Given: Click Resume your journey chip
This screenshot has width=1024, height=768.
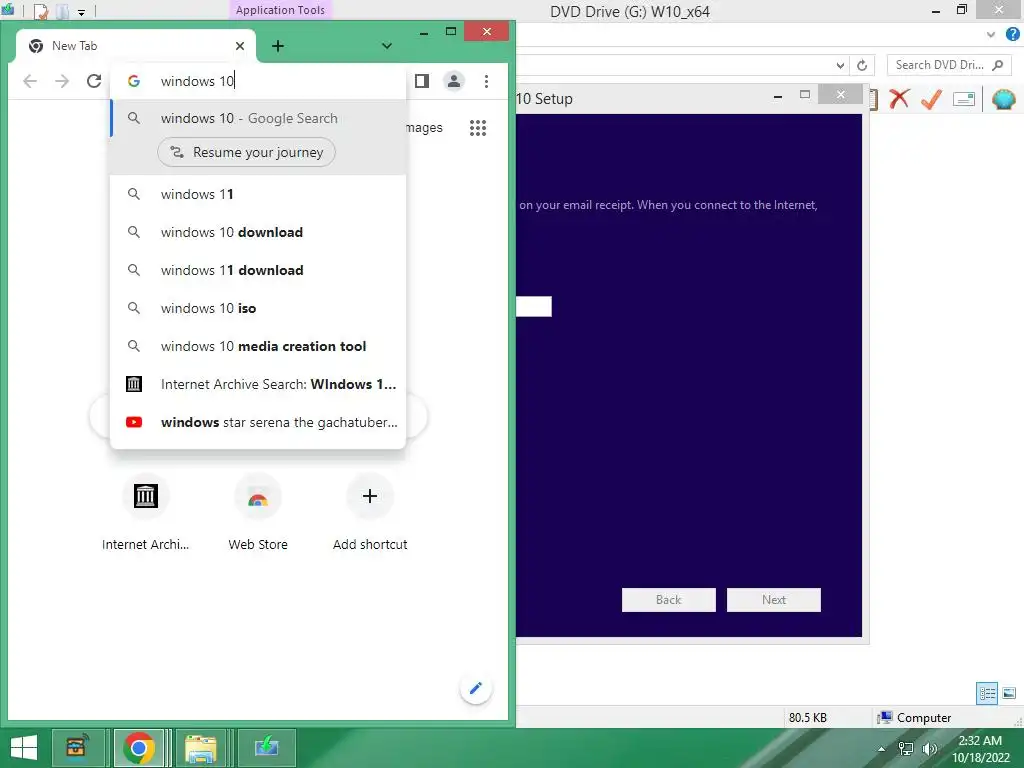Looking at the screenshot, I should 246,152.
